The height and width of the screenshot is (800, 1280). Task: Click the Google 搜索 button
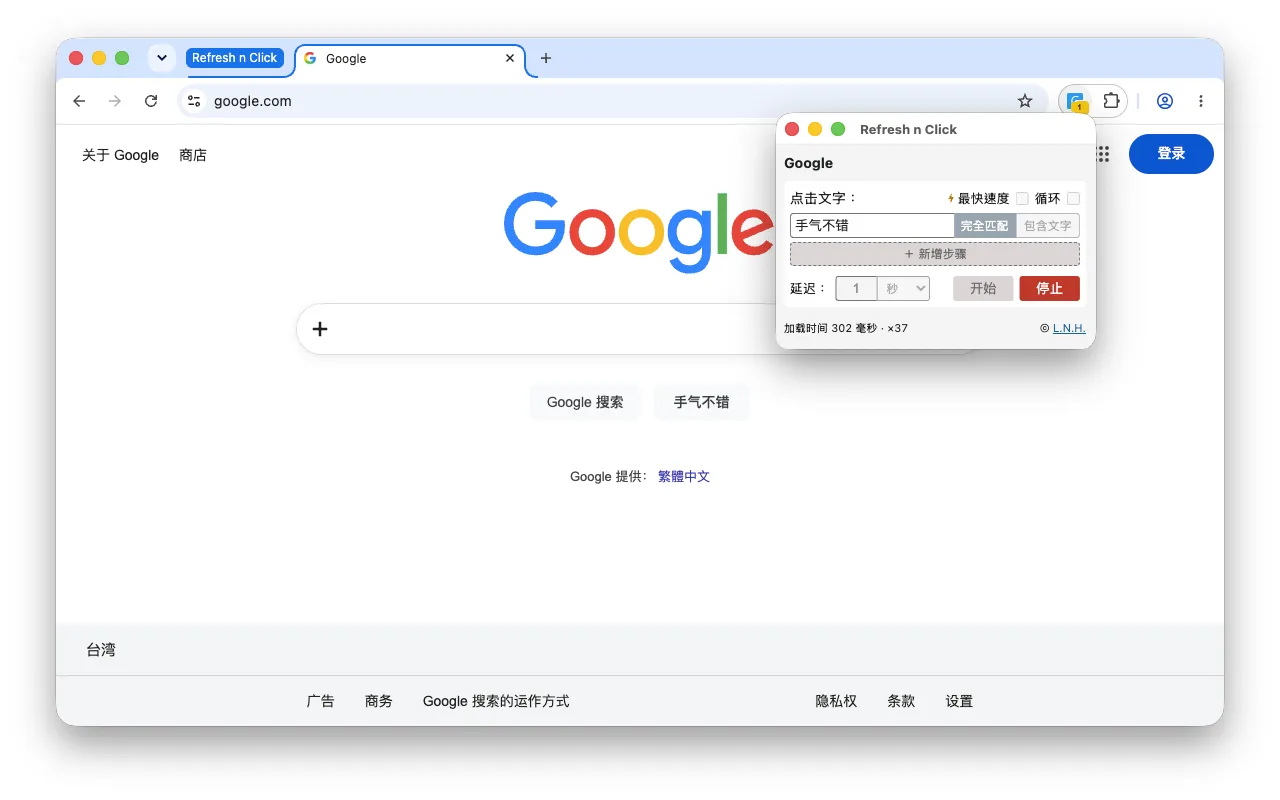585,402
